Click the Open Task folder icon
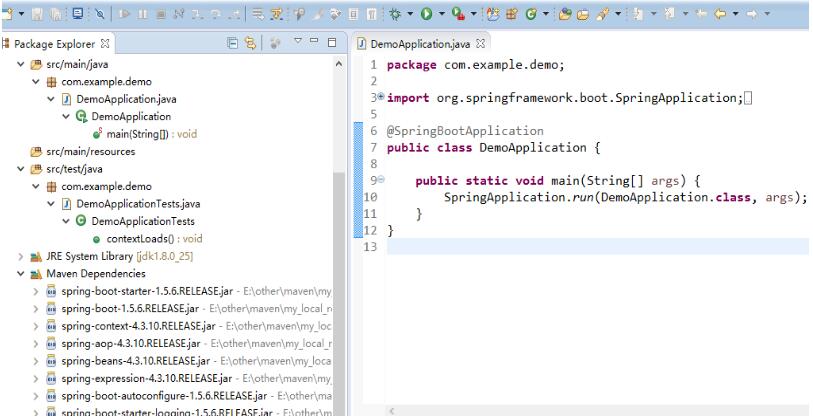 point(583,15)
